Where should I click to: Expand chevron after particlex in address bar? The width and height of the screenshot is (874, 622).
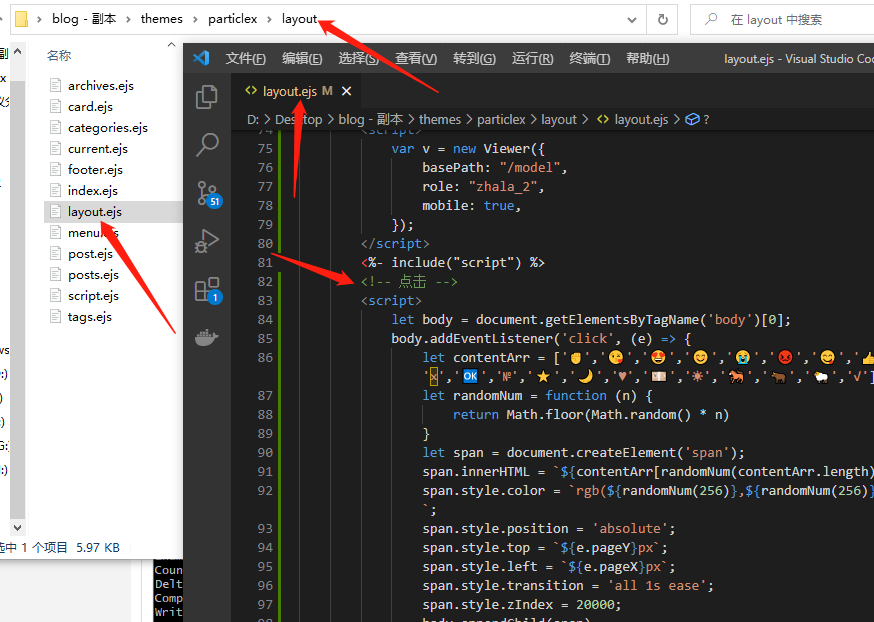click(x=269, y=20)
